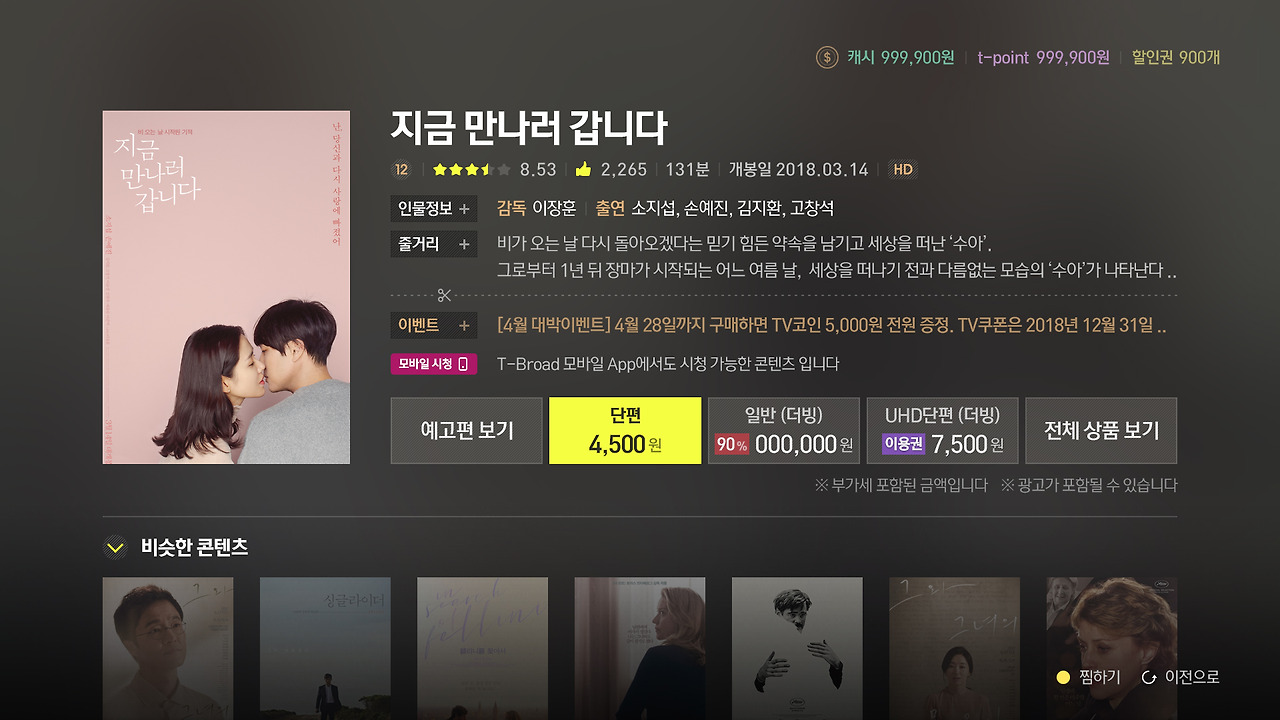Click the 모바일 시청 phone badge

click(x=433, y=364)
